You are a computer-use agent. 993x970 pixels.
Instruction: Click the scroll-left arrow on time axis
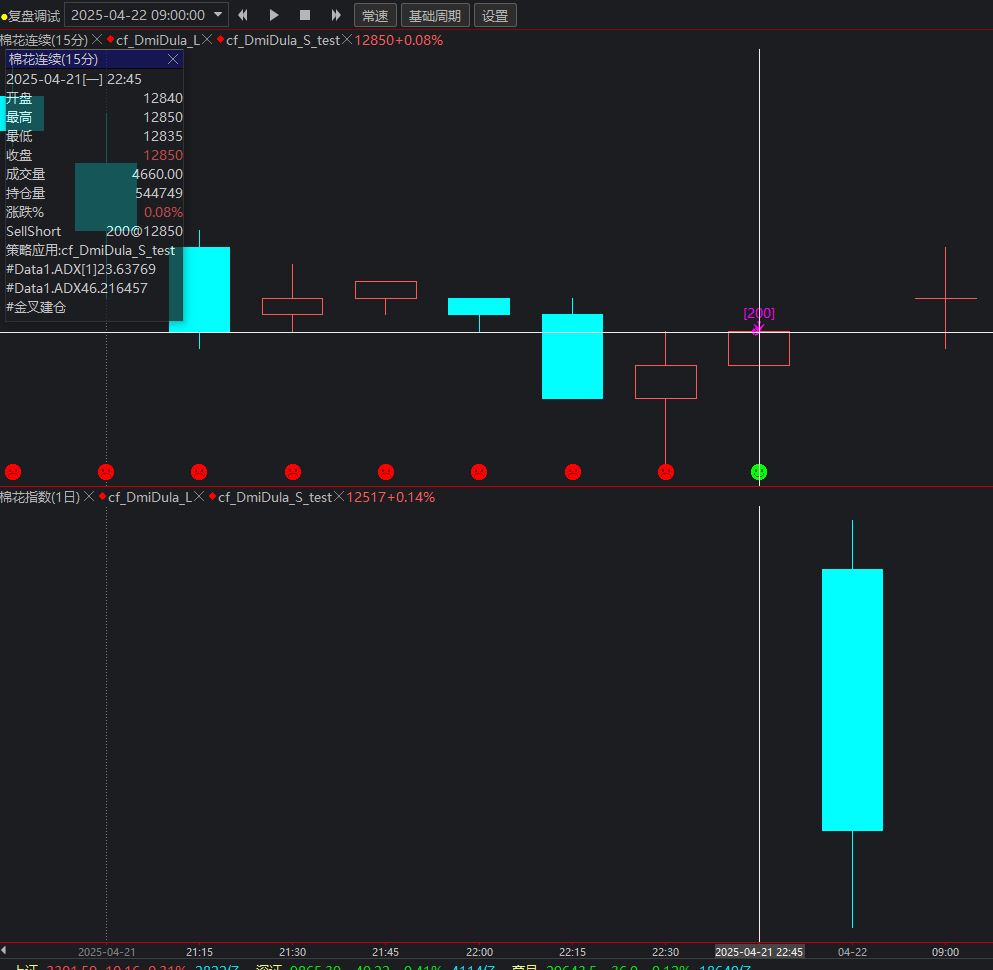pos(4,950)
